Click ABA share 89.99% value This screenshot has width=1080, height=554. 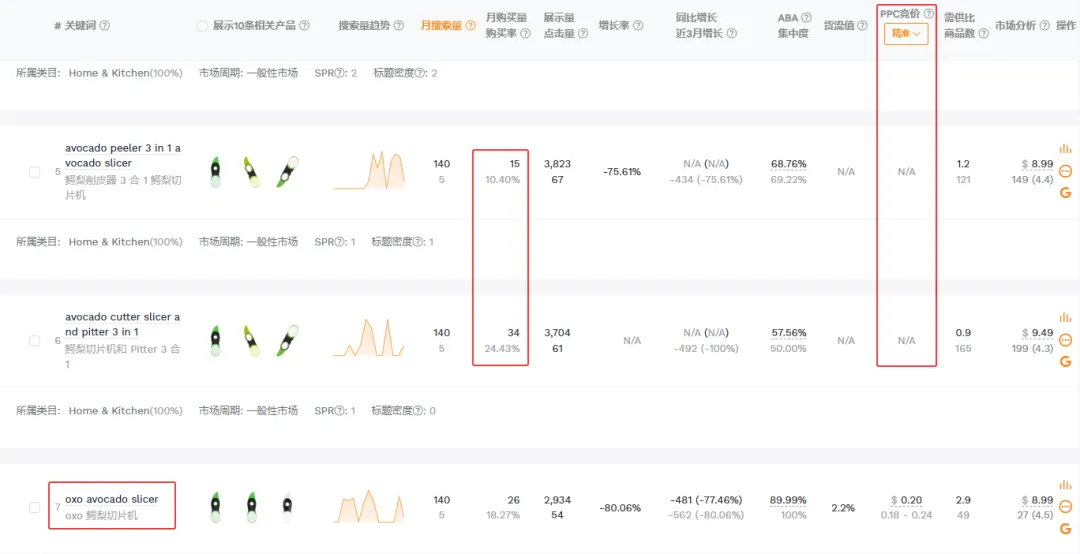[789, 500]
